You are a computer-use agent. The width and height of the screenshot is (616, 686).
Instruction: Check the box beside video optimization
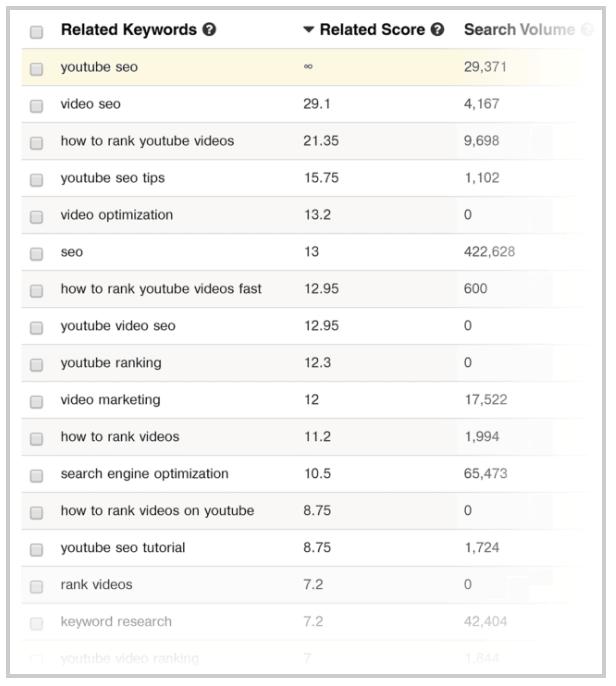[36, 217]
